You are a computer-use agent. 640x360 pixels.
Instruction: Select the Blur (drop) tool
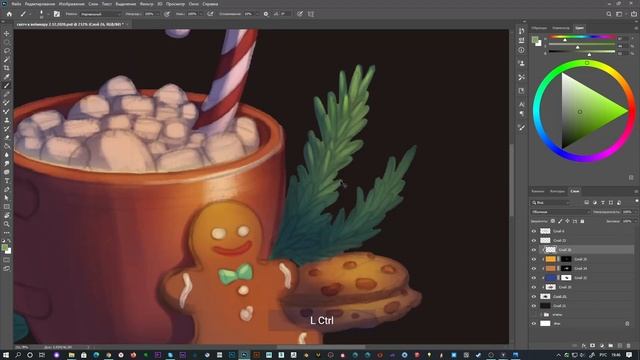(x=7, y=155)
